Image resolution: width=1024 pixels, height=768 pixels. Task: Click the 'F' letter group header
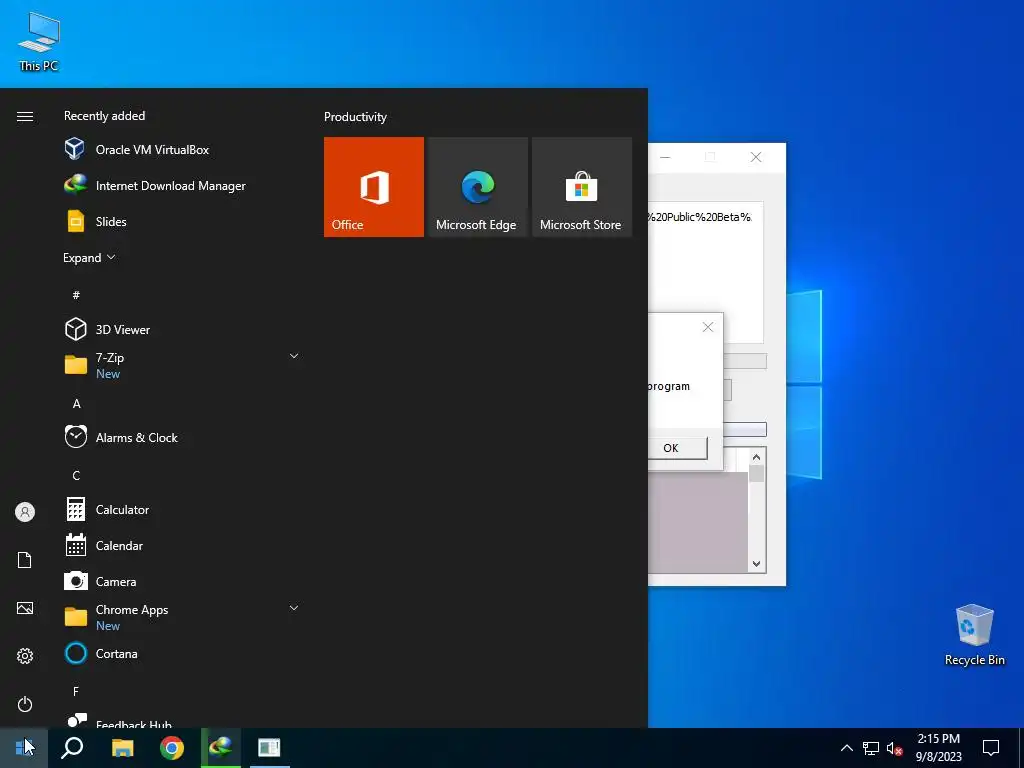(x=76, y=691)
